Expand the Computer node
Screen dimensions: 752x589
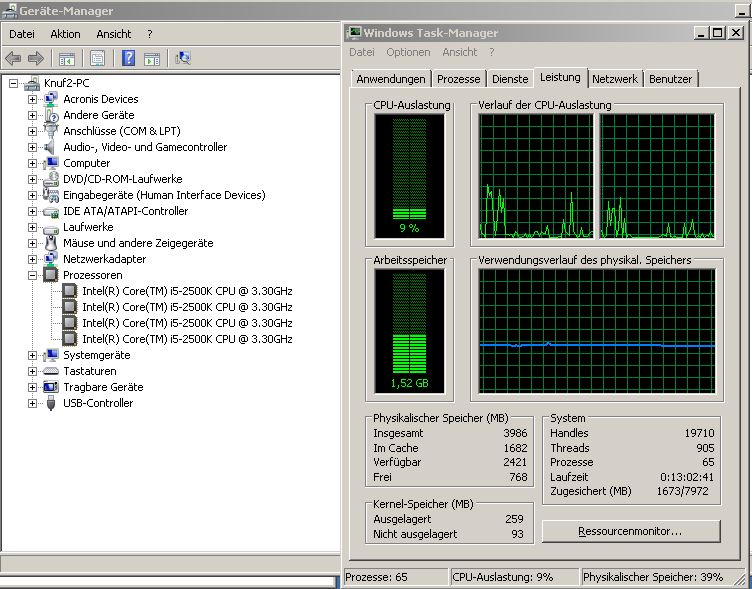tap(32, 163)
